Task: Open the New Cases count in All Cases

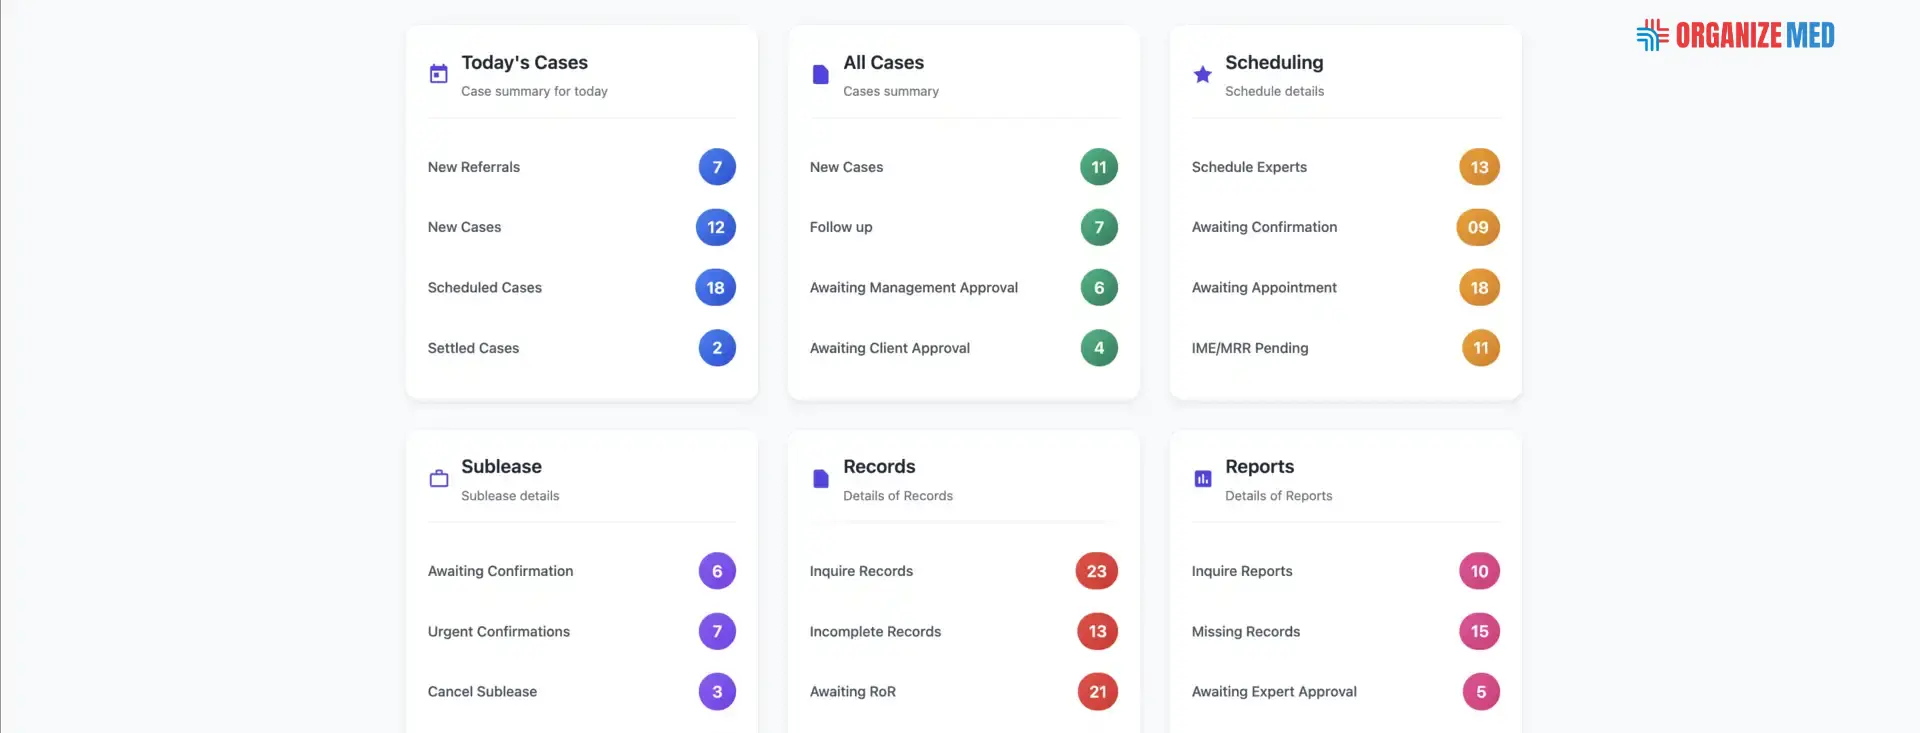Action: [x=1098, y=167]
